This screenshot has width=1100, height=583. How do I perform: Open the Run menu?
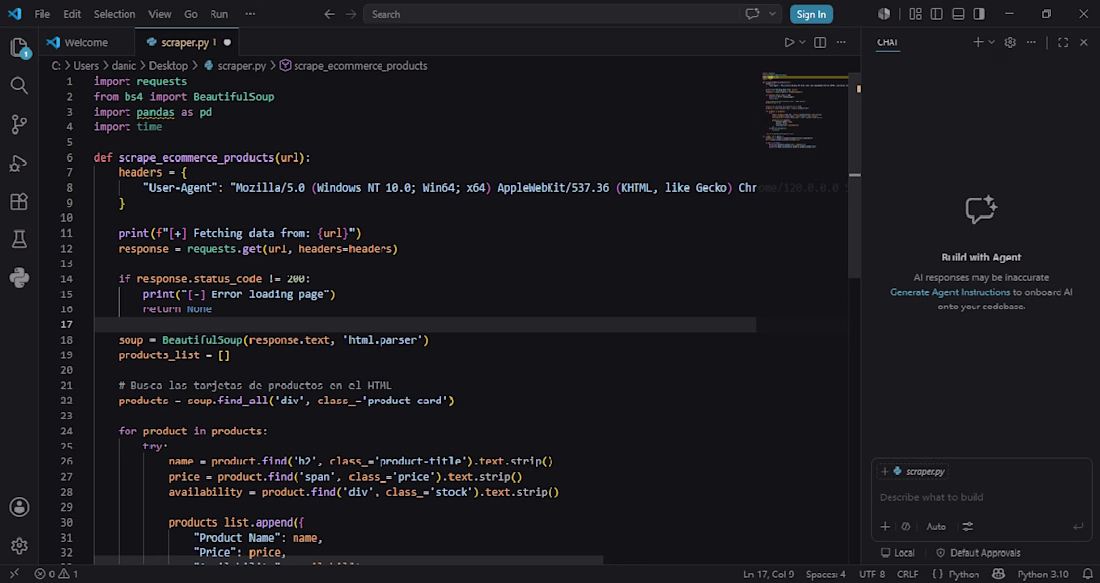coord(219,14)
